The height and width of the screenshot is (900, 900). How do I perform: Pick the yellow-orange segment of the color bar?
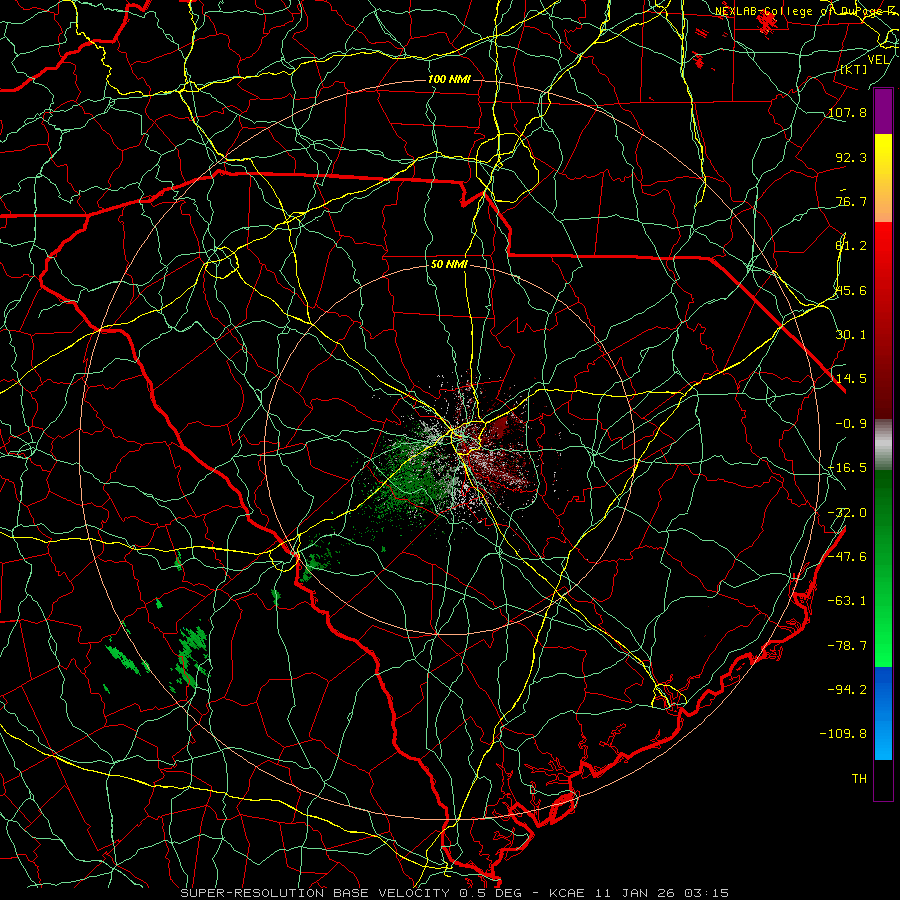coord(883,178)
